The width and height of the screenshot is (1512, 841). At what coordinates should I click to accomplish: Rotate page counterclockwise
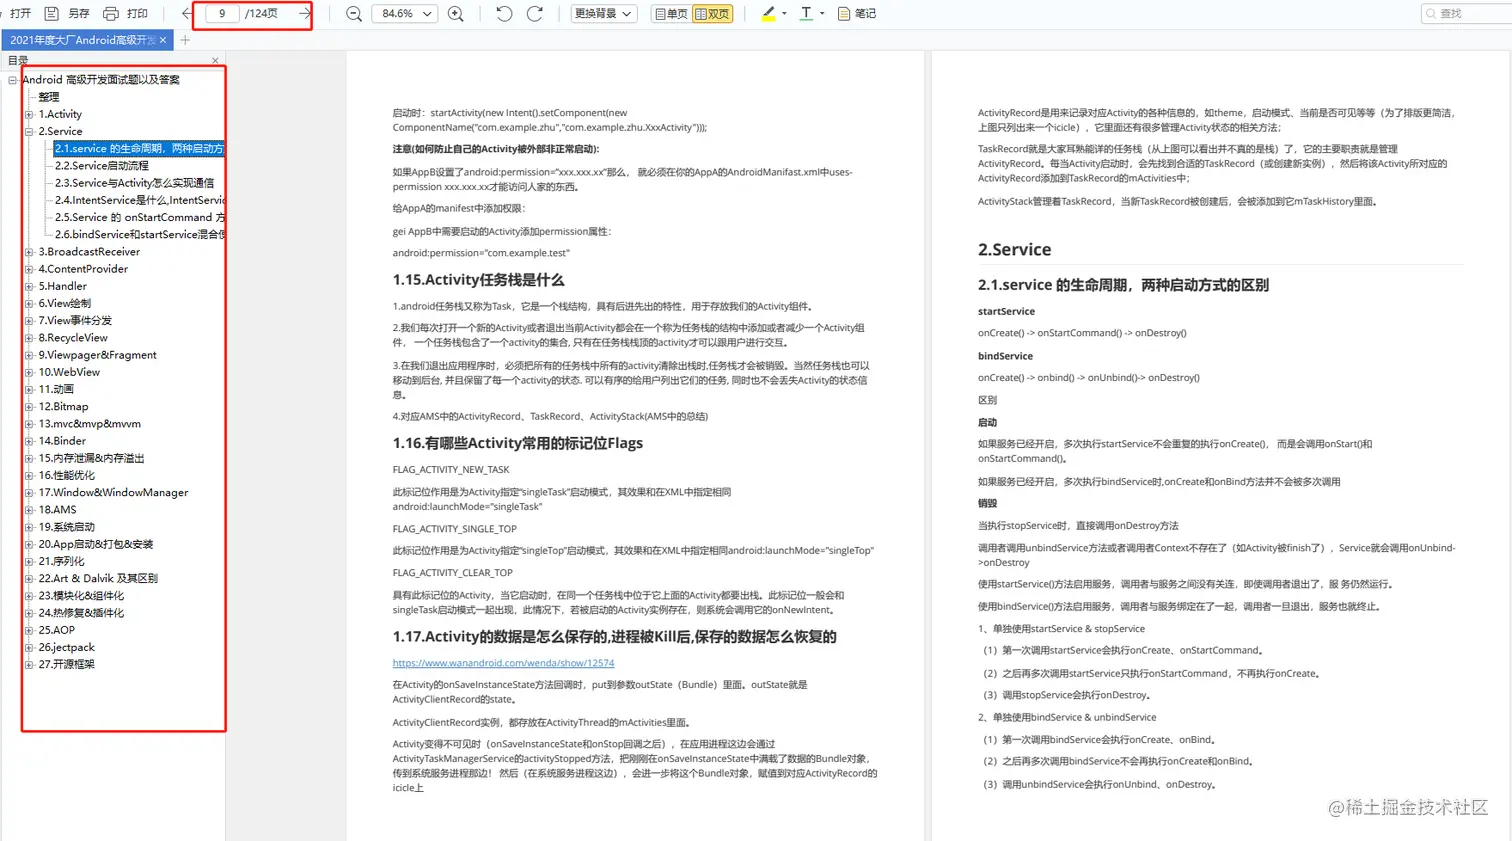(x=504, y=13)
